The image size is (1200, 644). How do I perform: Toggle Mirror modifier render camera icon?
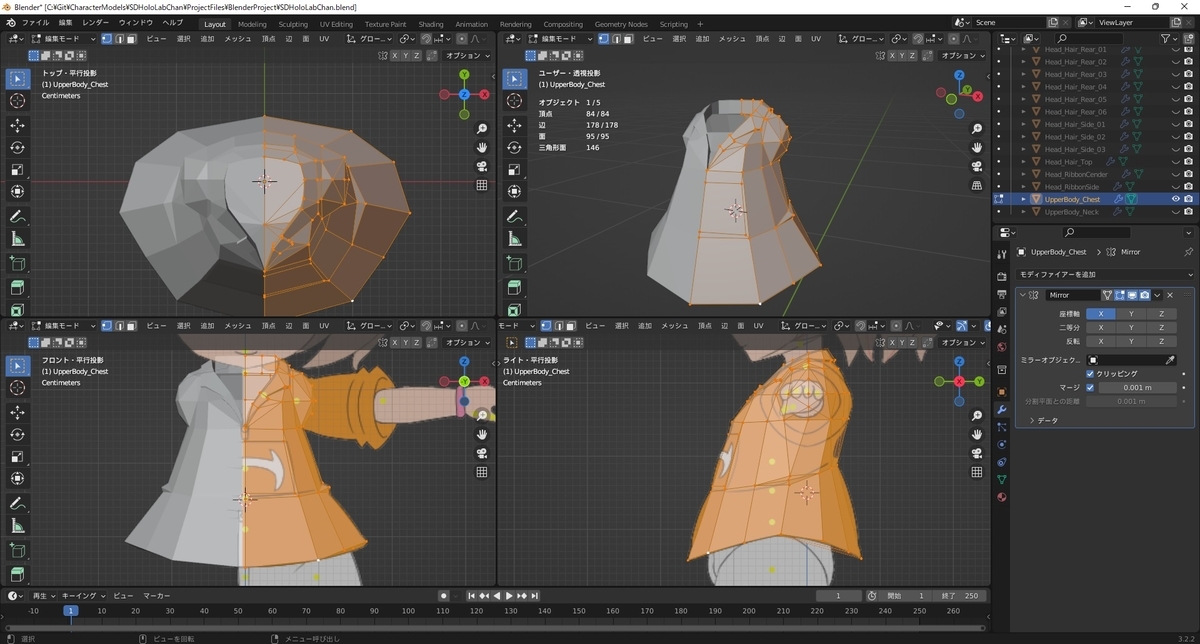[x=1144, y=295]
